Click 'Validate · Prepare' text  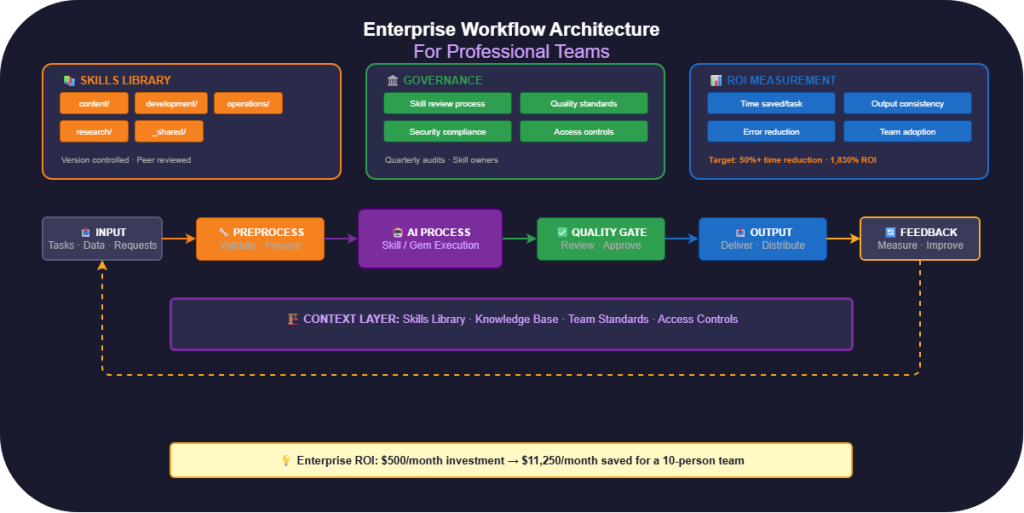coord(260,245)
